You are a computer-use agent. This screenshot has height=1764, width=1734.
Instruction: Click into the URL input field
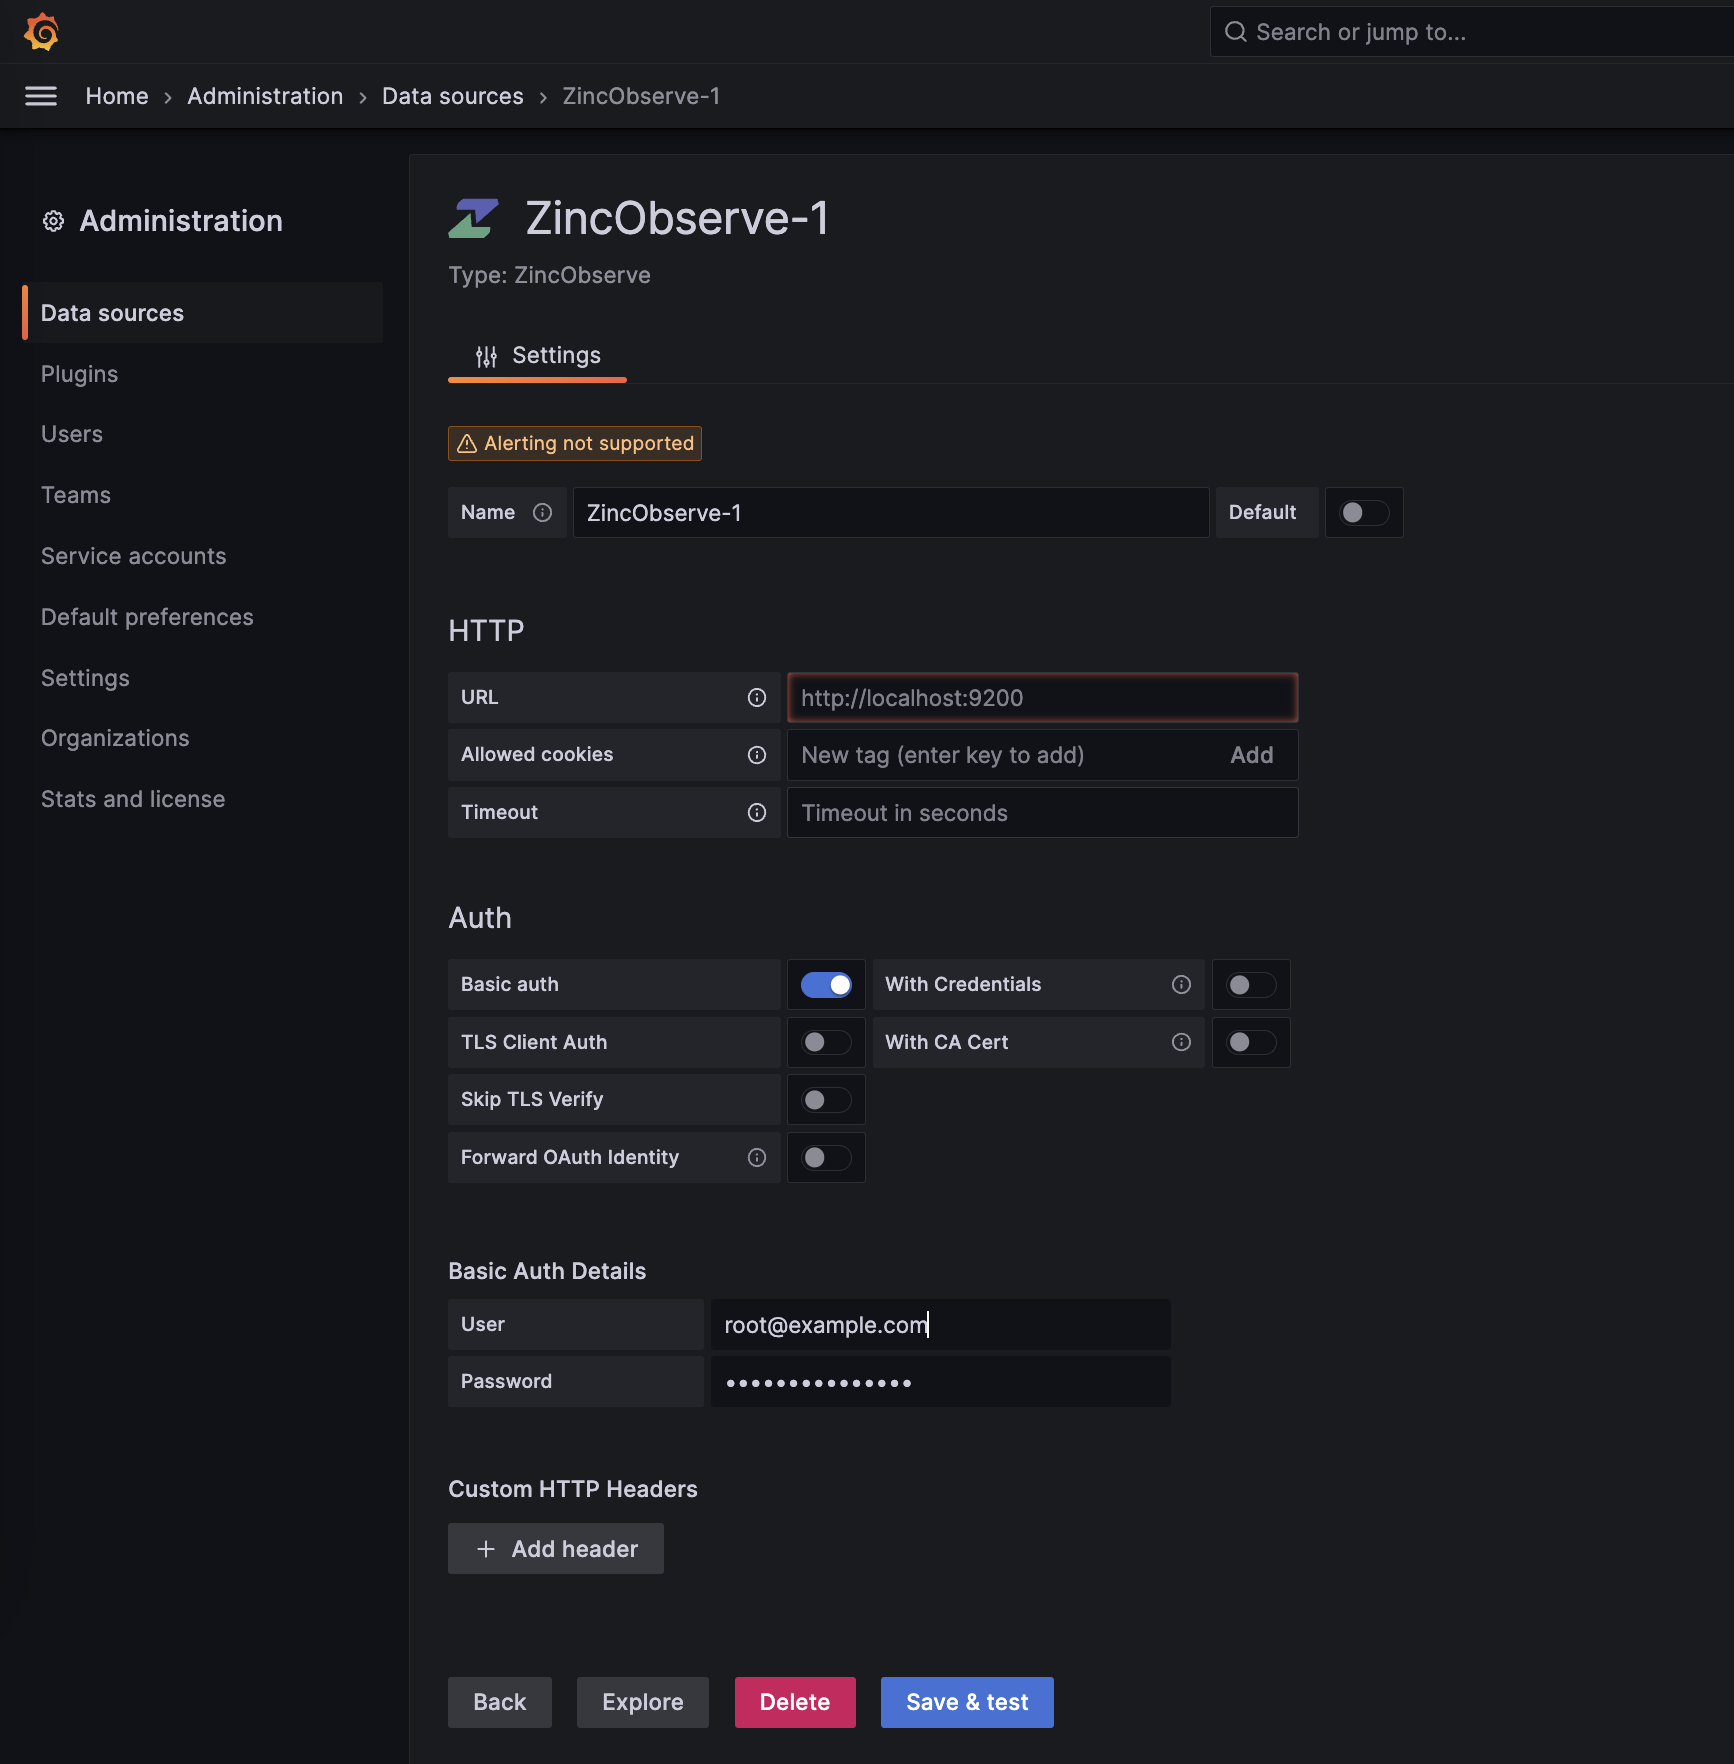click(1041, 698)
